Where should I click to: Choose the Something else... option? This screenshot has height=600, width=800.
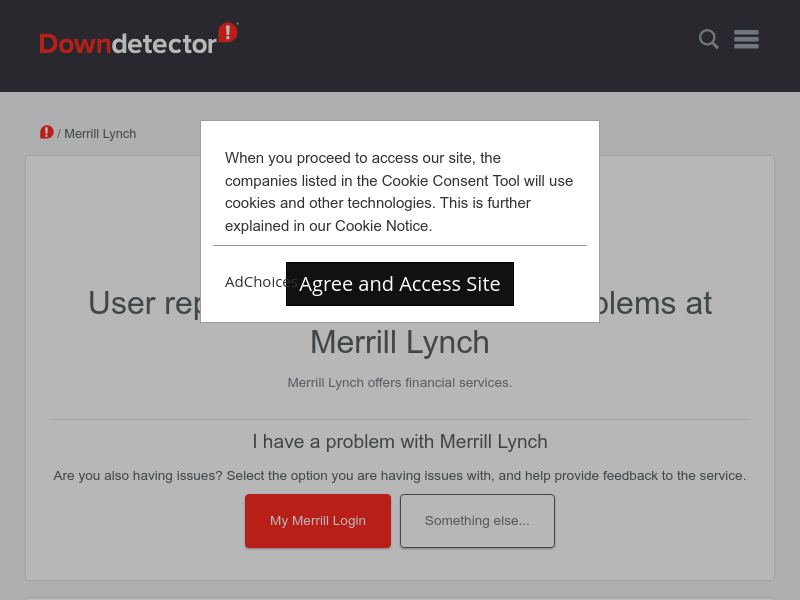[x=477, y=521]
